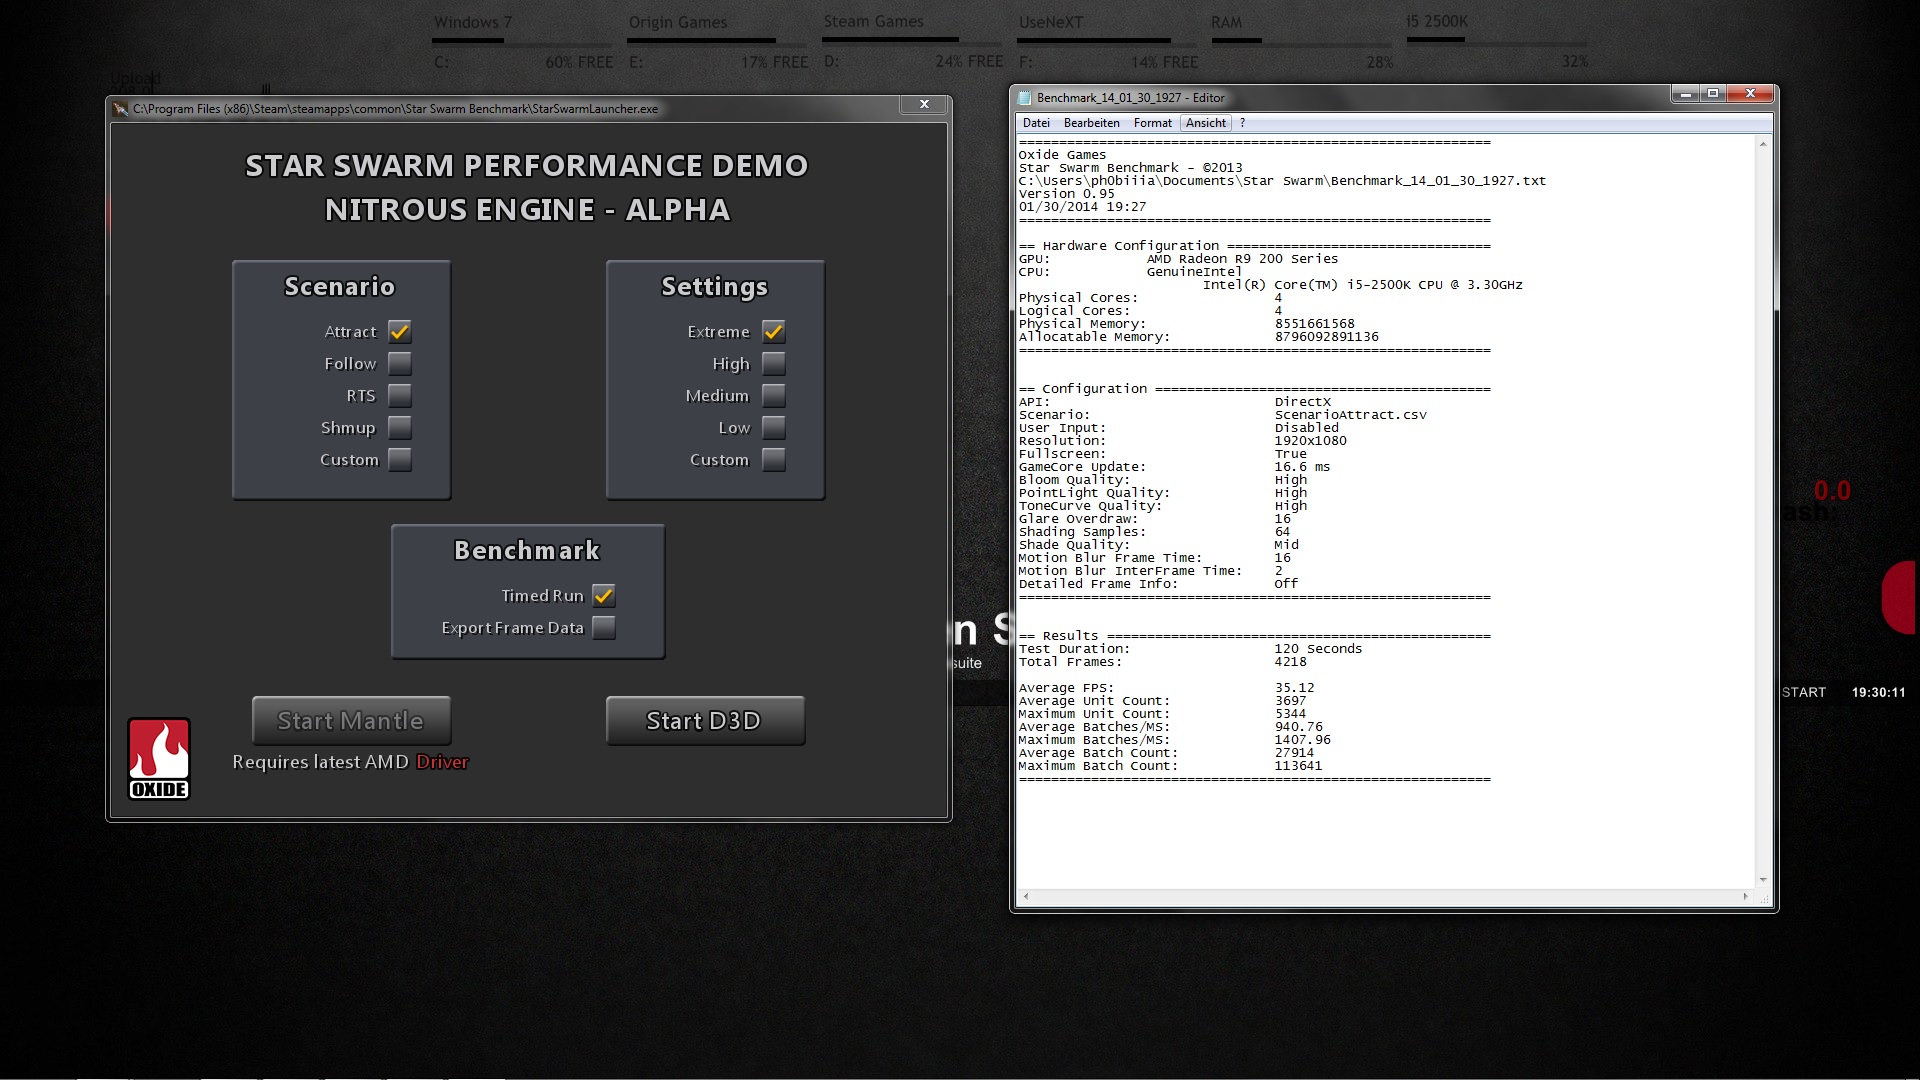Minimize the Benchmark Editor window
Viewport: 1920px width, 1080px height.
pyautogui.click(x=1685, y=93)
